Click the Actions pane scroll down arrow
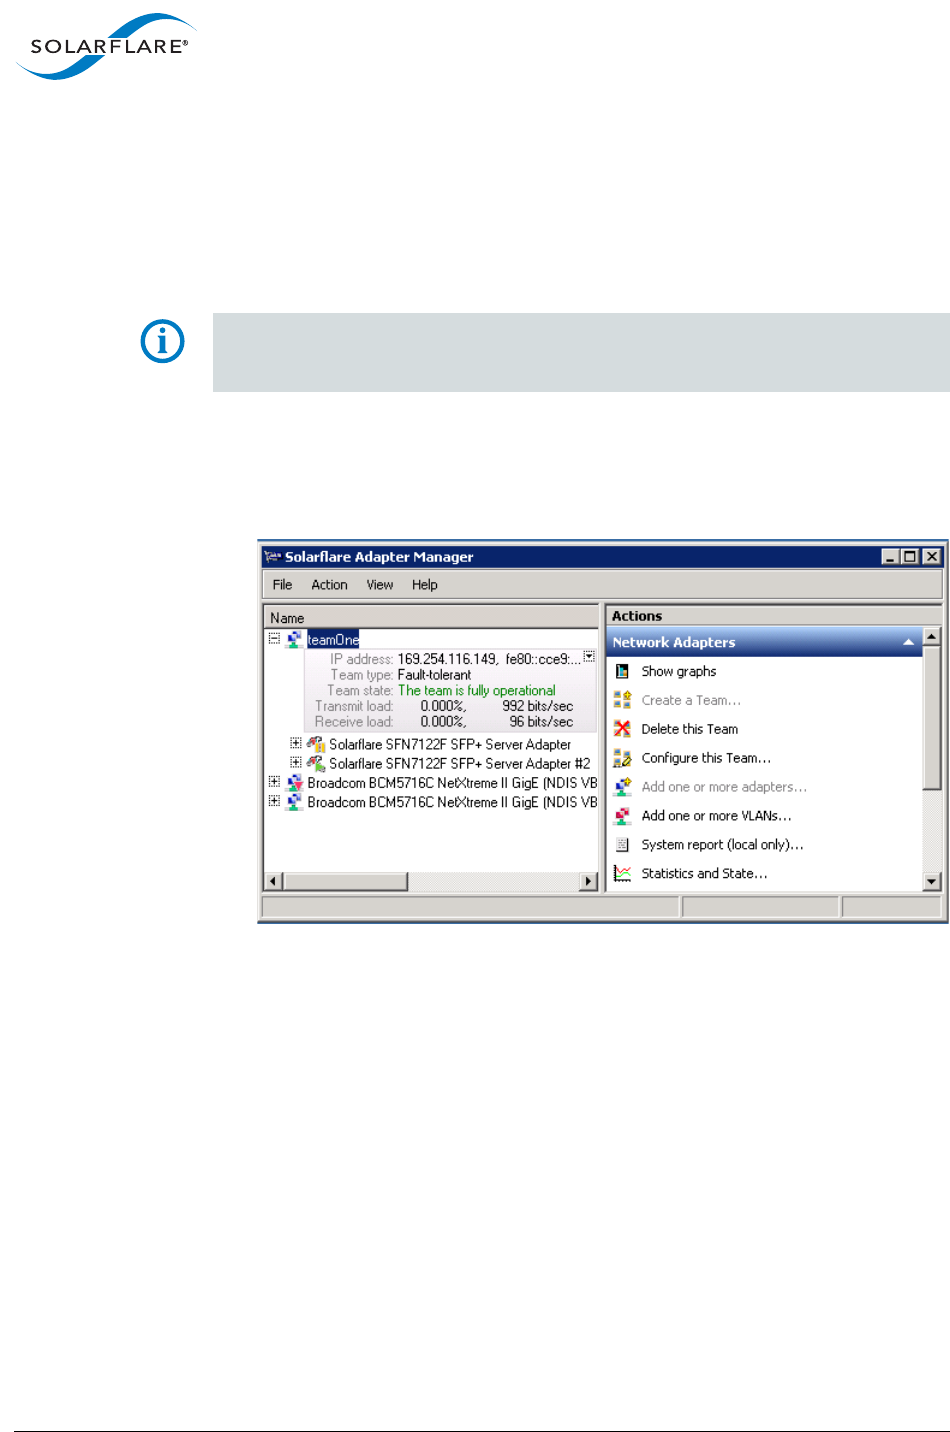 click(932, 881)
